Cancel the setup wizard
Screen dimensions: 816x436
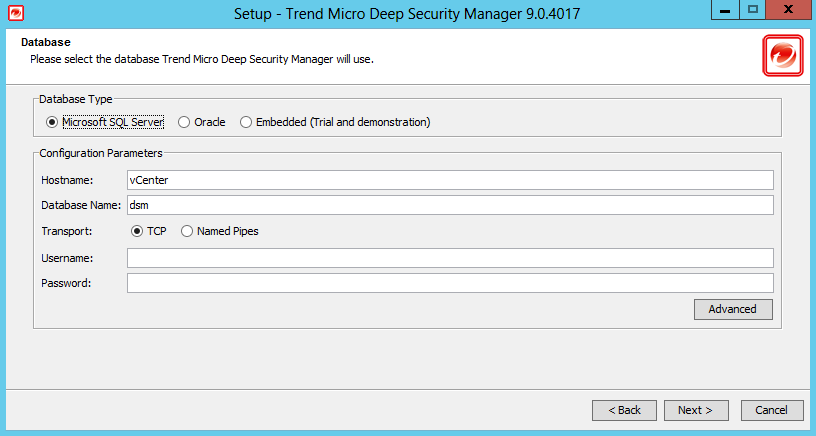tap(772, 410)
